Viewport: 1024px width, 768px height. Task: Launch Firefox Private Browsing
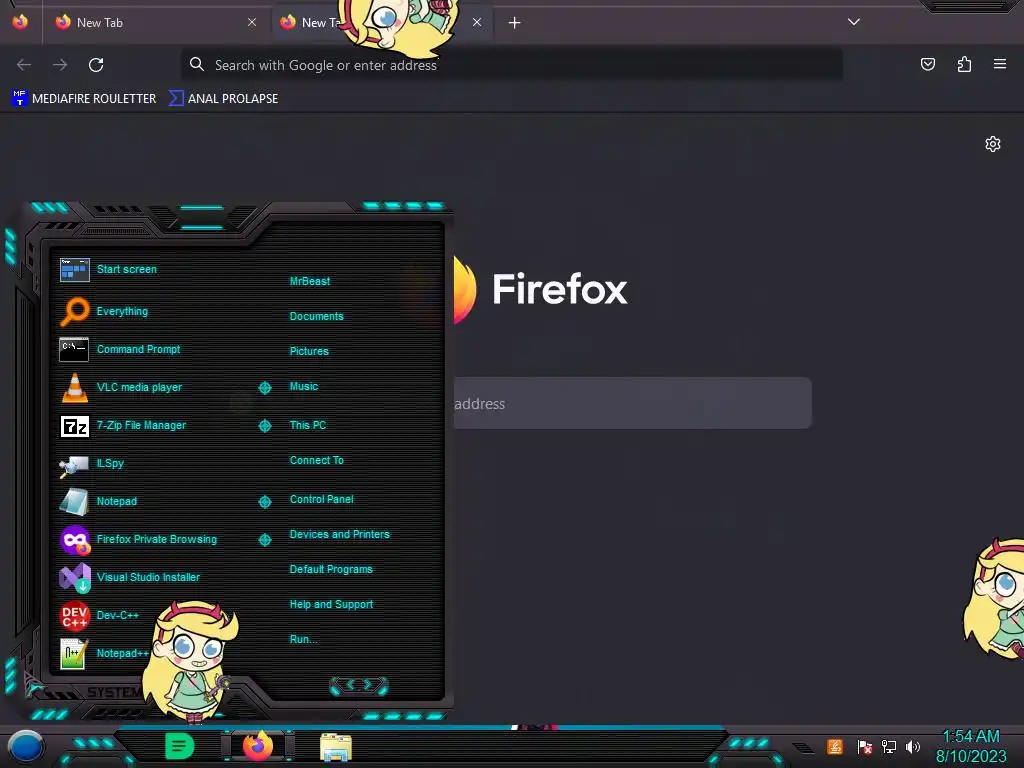click(x=138, y=539)
